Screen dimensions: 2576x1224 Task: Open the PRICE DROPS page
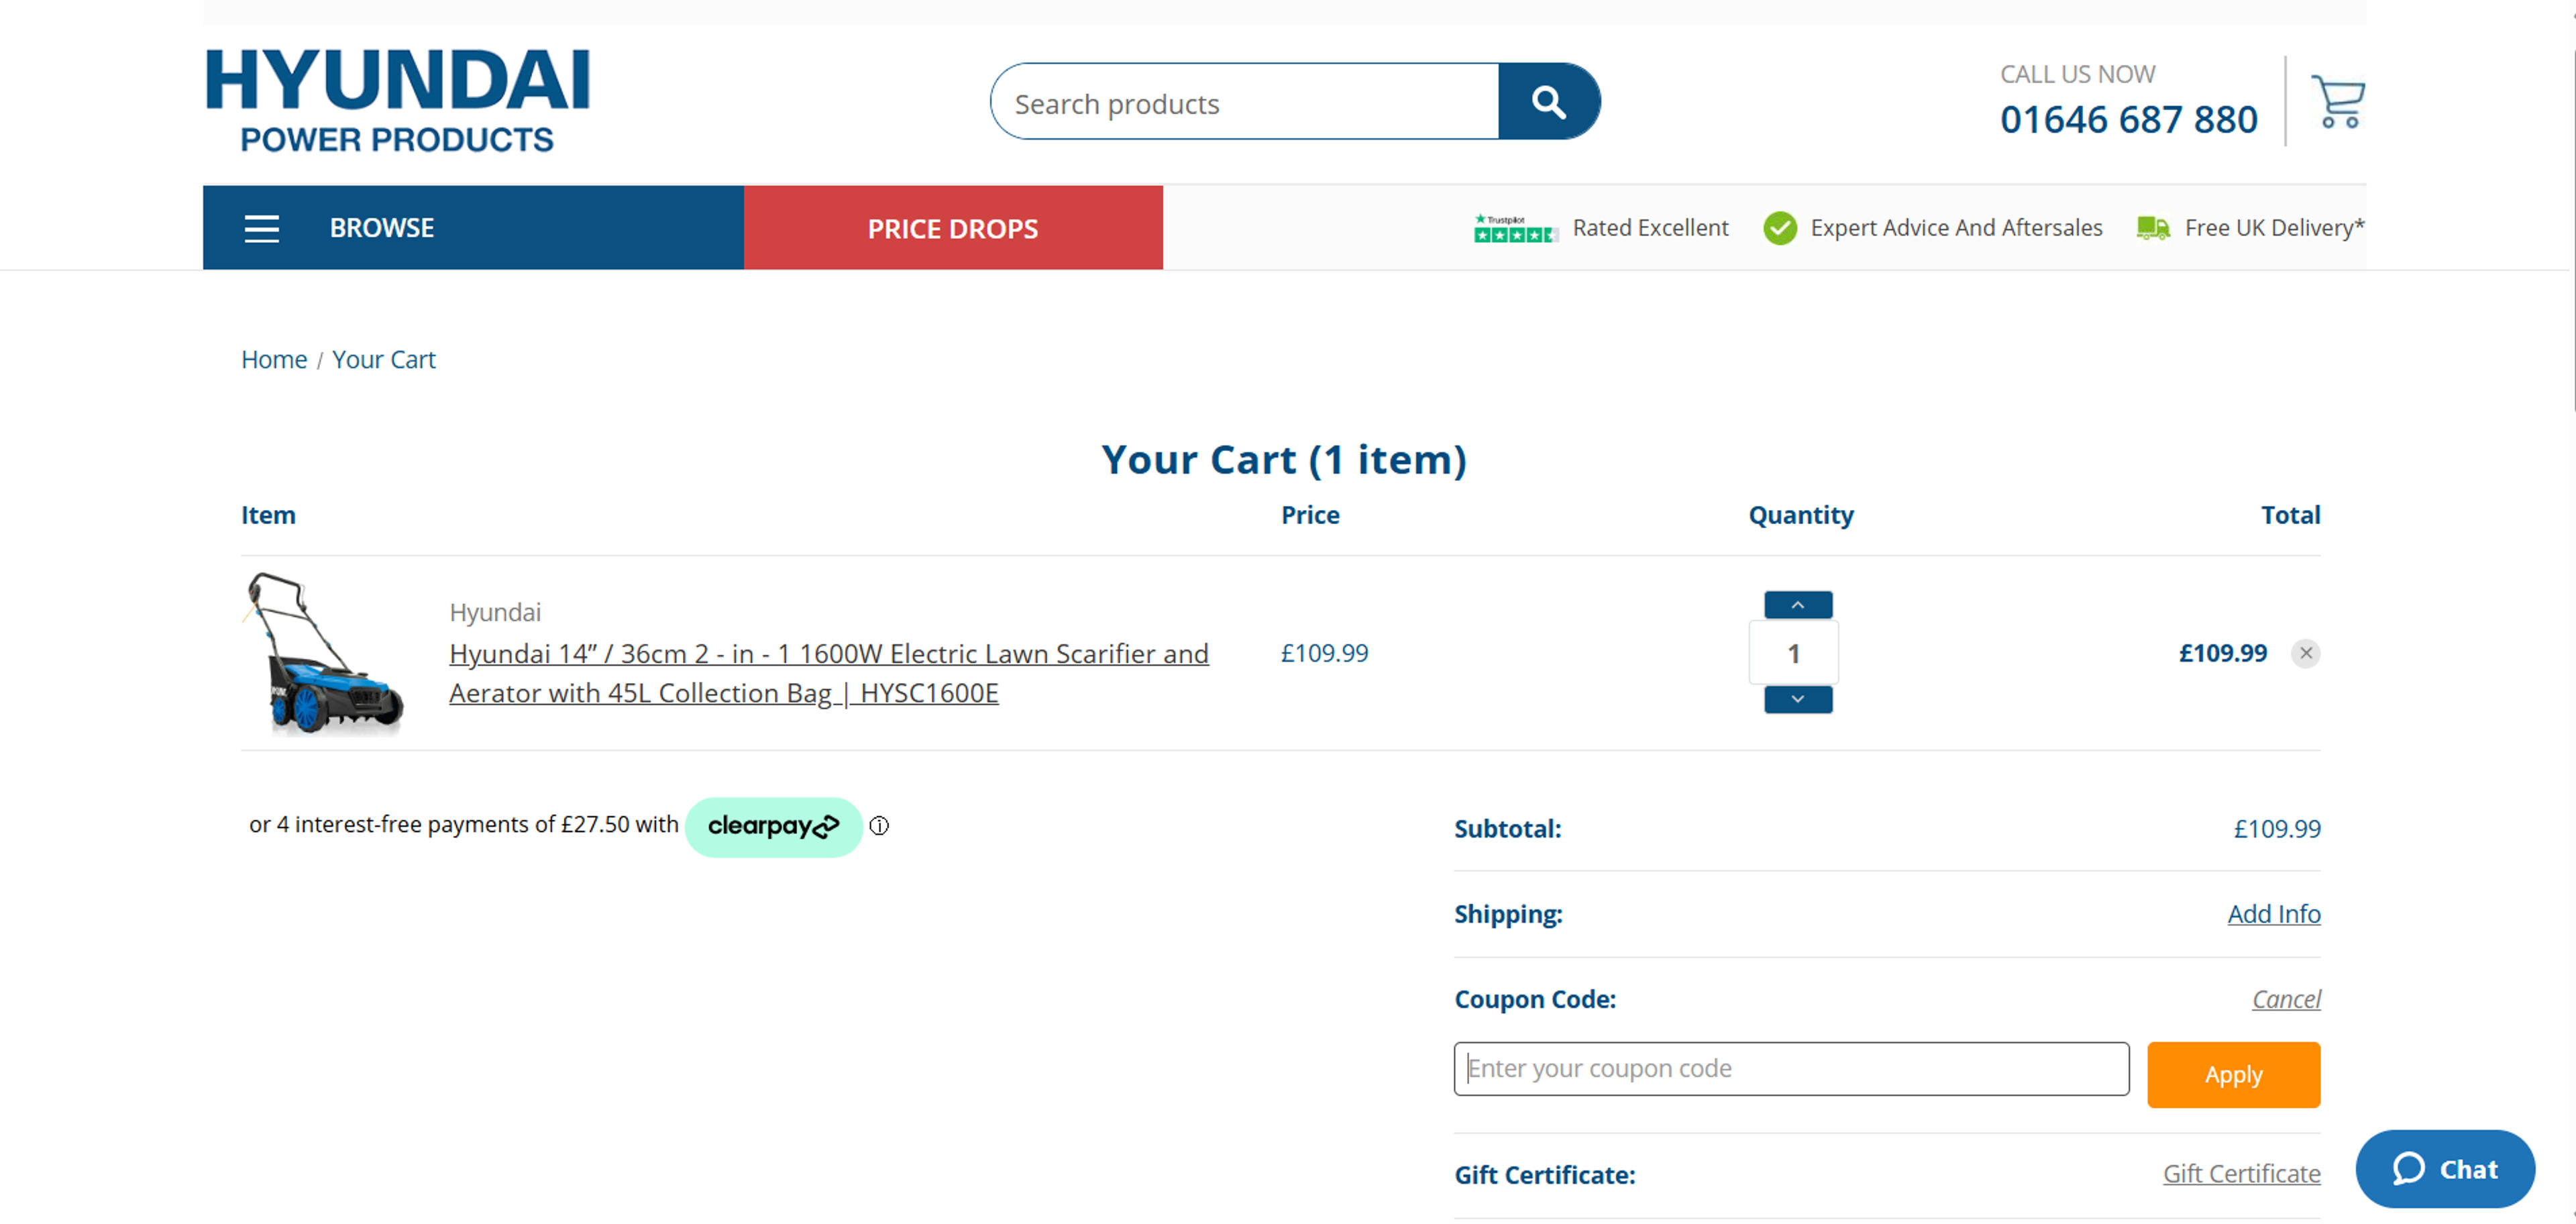952,228
